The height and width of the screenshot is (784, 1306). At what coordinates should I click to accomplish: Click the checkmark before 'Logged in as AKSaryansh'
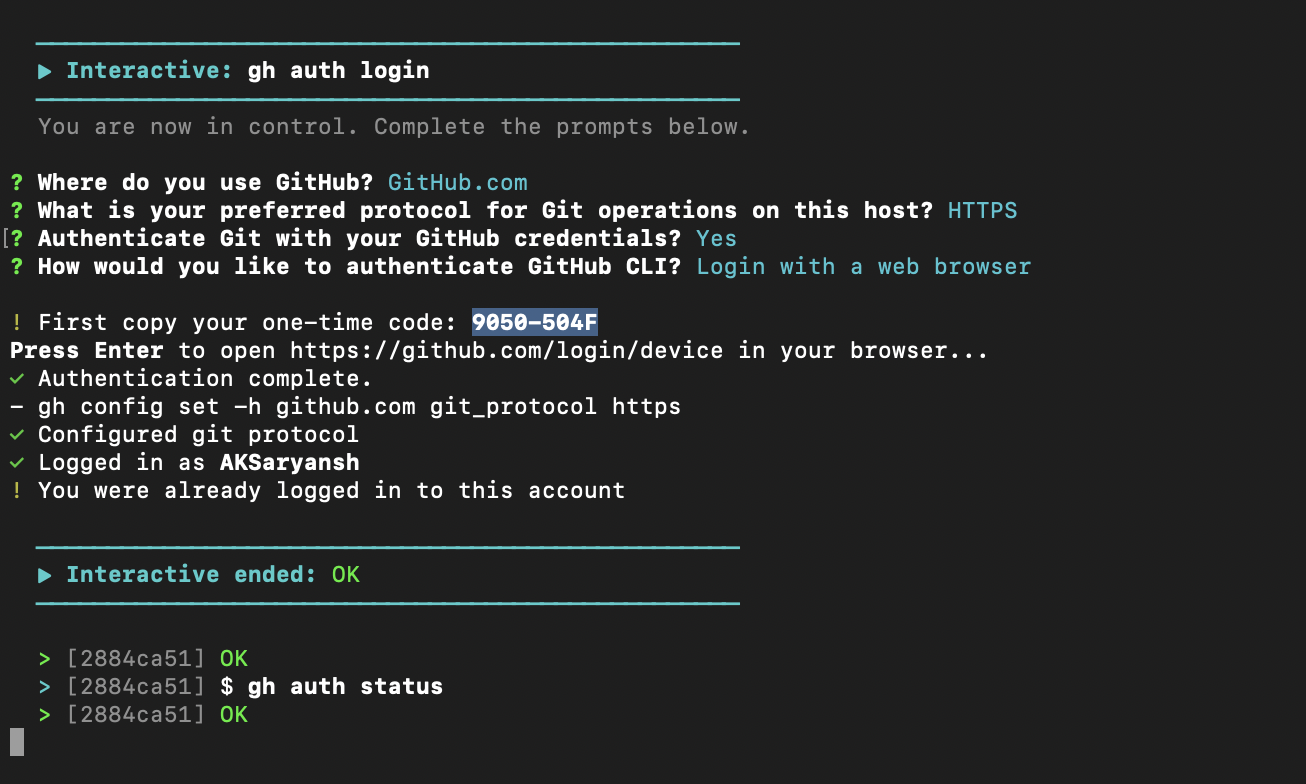pos(17,463)
